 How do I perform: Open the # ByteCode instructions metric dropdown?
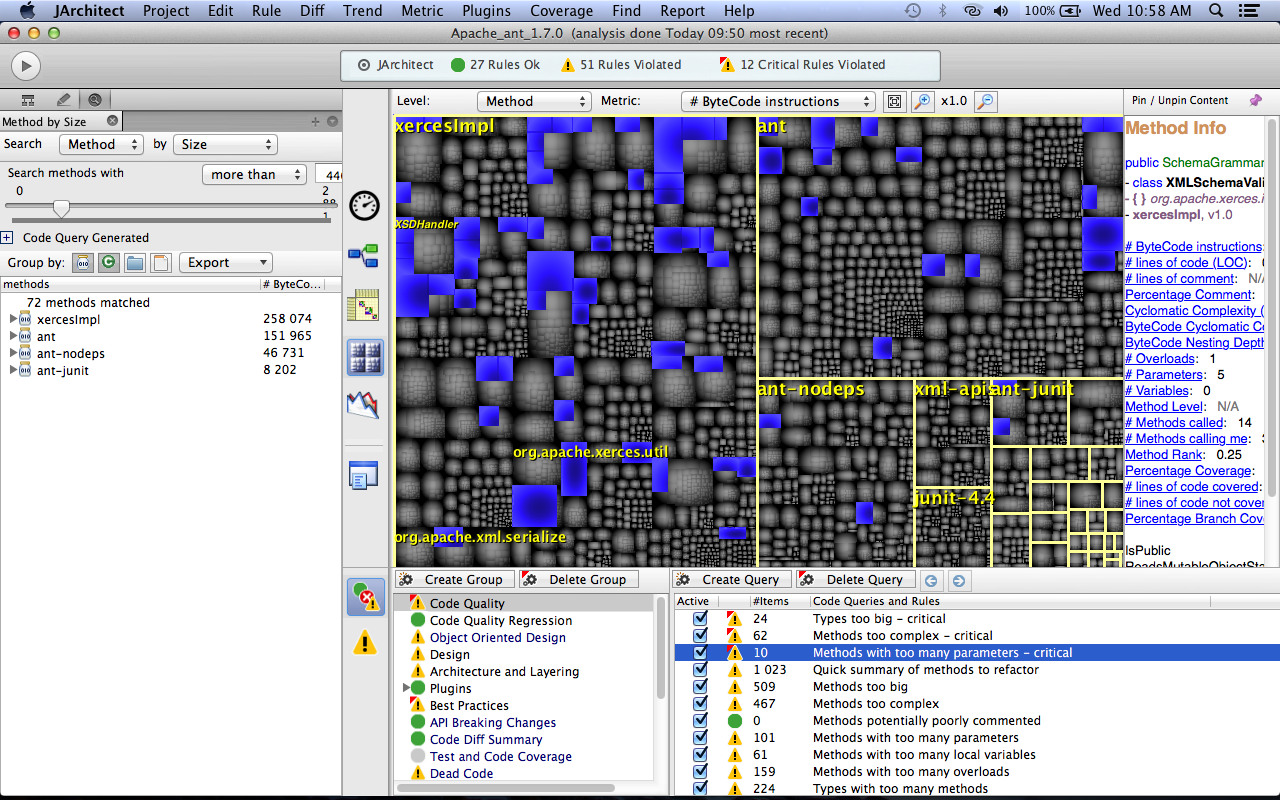(x=778, y=101)
